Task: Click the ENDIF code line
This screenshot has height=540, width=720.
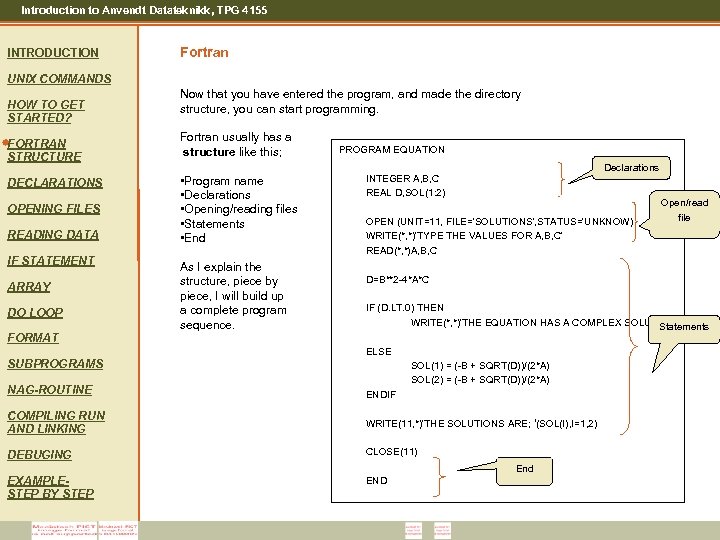Action: (381, 394)
